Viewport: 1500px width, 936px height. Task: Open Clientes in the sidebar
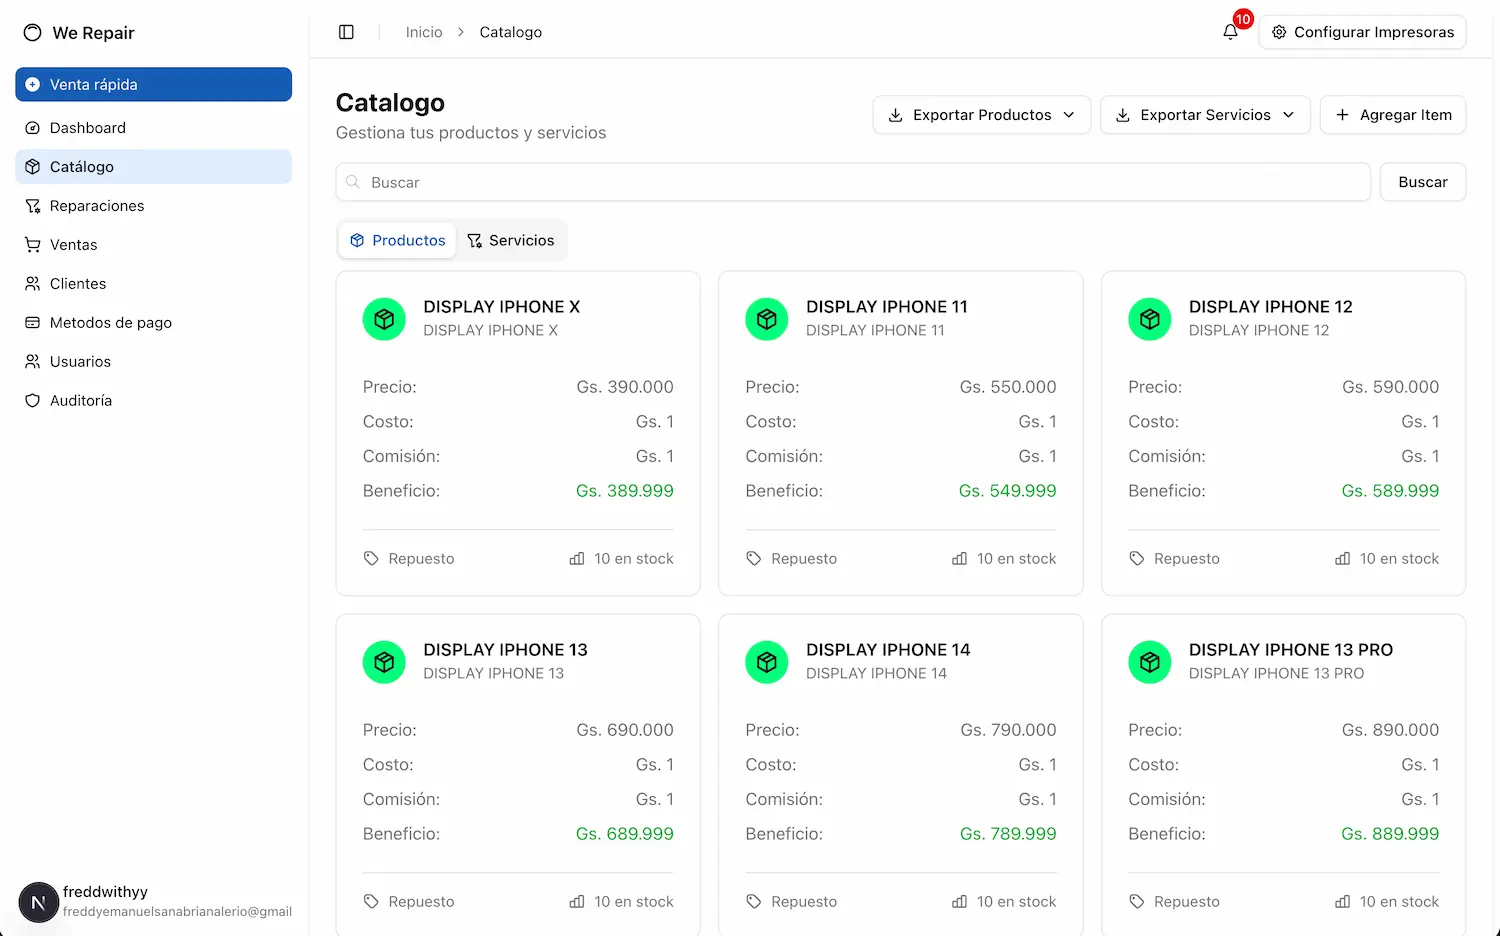point(153,284)
